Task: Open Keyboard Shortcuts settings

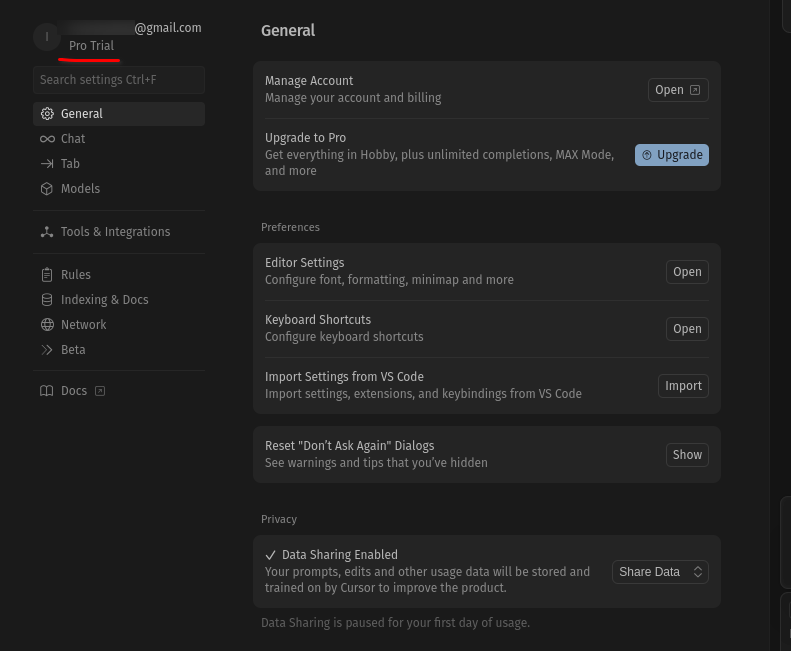Action: coord(687,329)
